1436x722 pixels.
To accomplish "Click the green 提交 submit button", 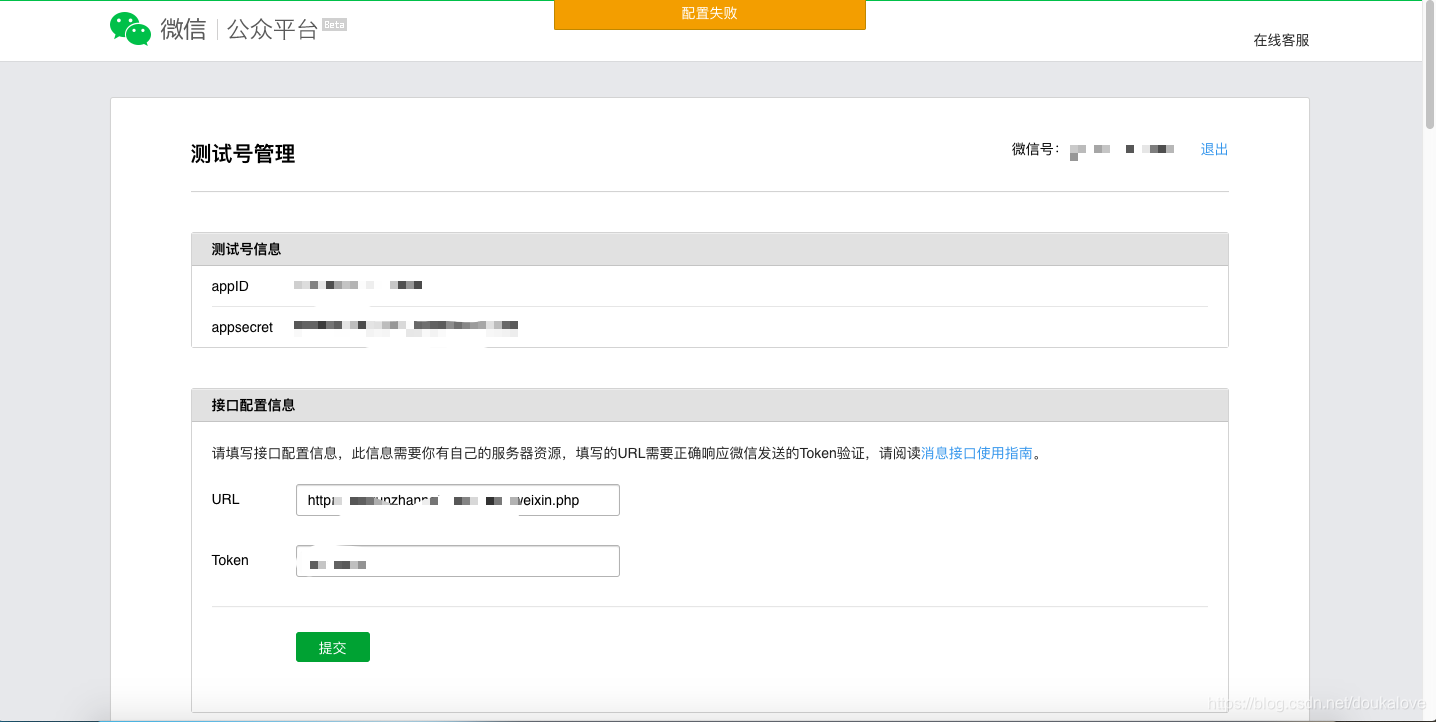I will click(x=333, y=647).
